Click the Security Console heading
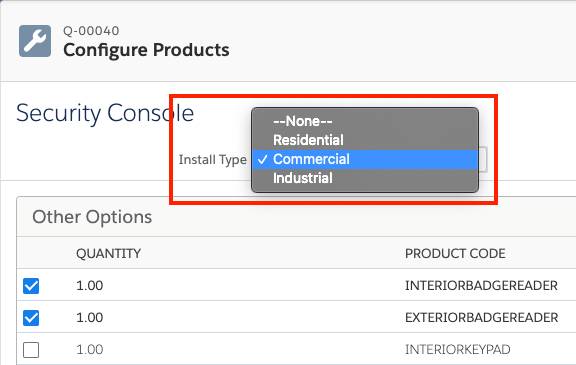This screenshot has width=576, height=365. coord(105,113)
